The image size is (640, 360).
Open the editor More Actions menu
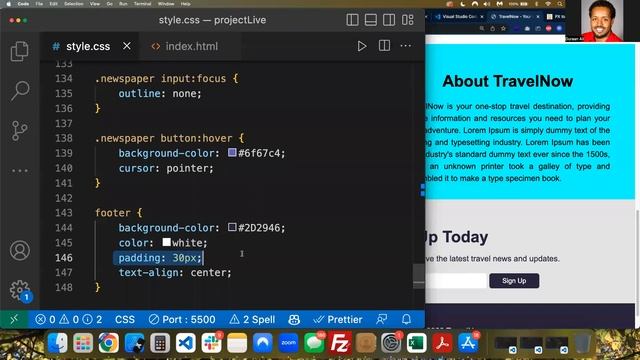[406, 46]
